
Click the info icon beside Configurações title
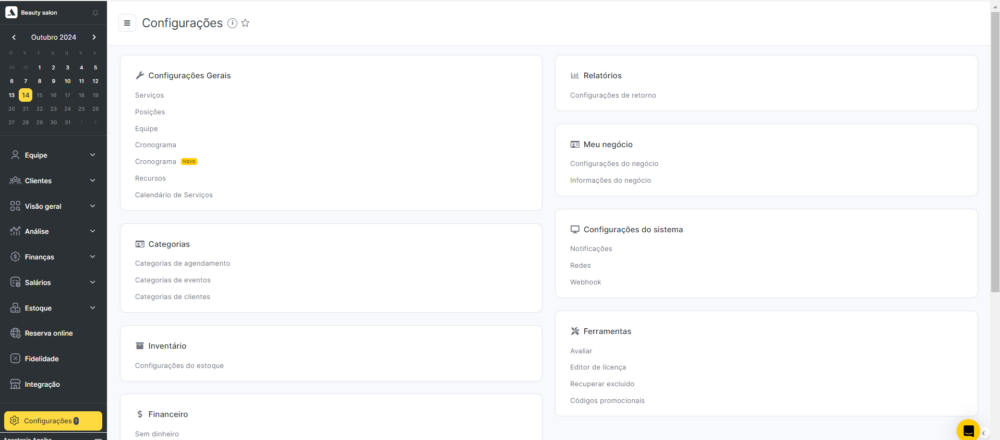(x=232, y=23)
